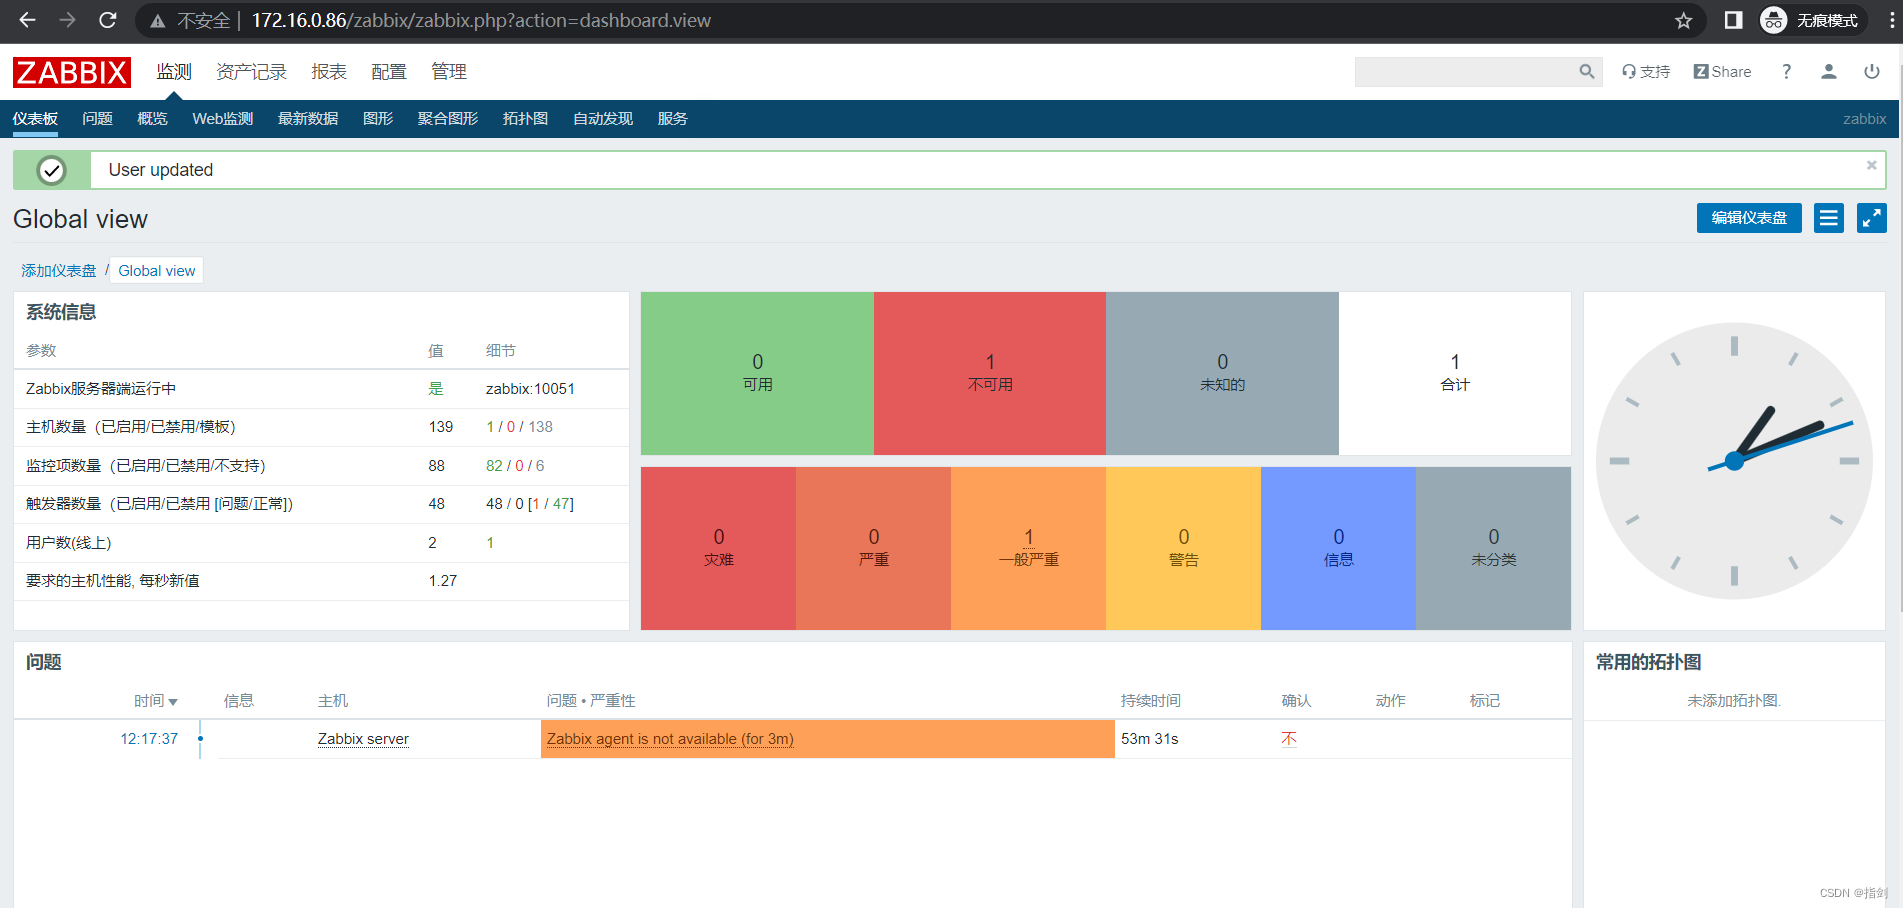The height and width of the screenshot is (908, 1903).
Task: Click the green 可用 hosts tile
Action: click(x=757, y=373)
